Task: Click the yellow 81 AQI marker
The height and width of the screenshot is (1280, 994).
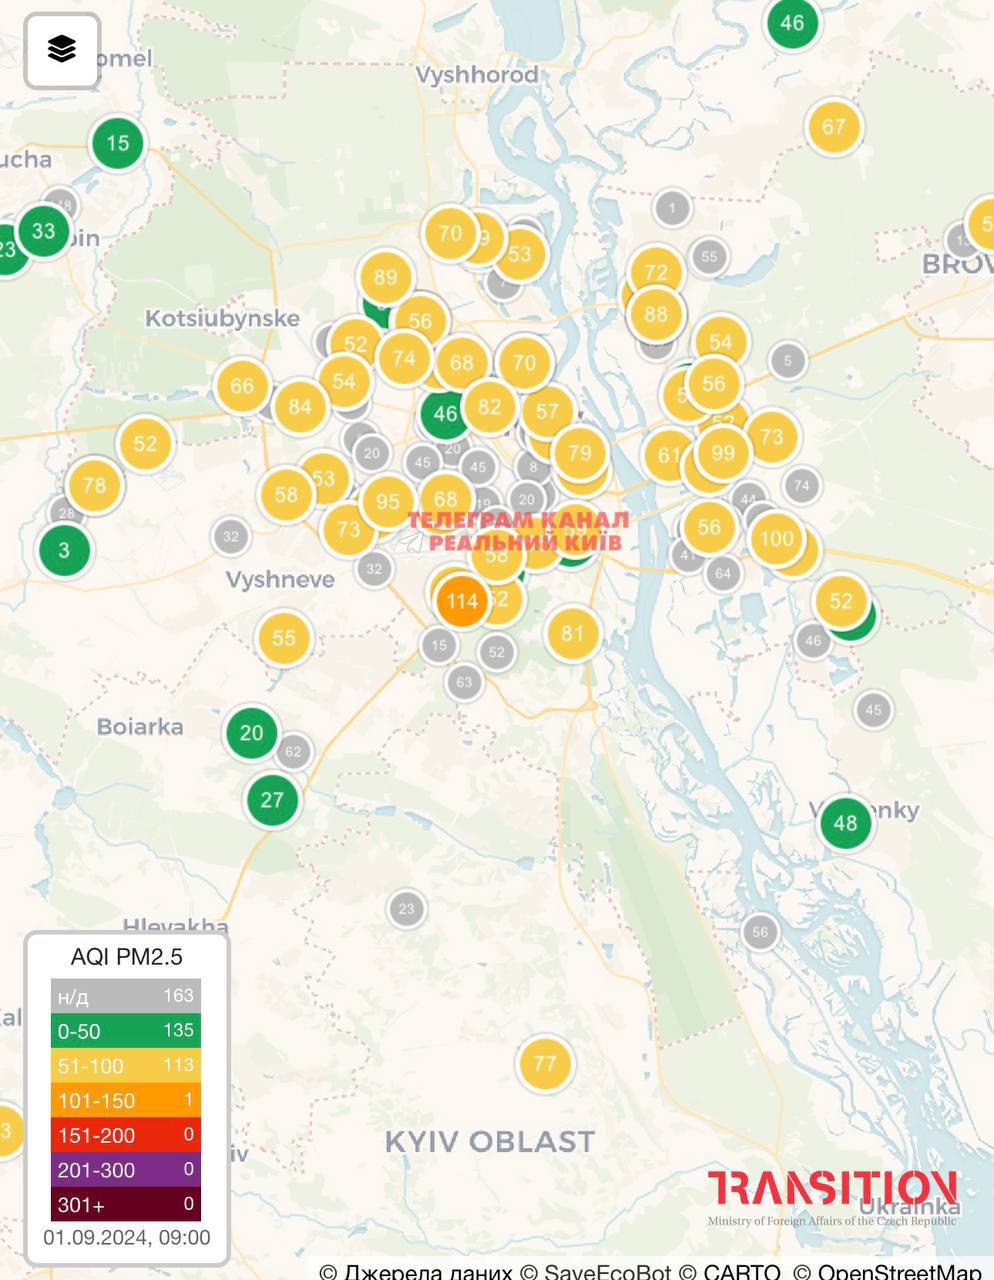Action: click(x=572, y=633)
